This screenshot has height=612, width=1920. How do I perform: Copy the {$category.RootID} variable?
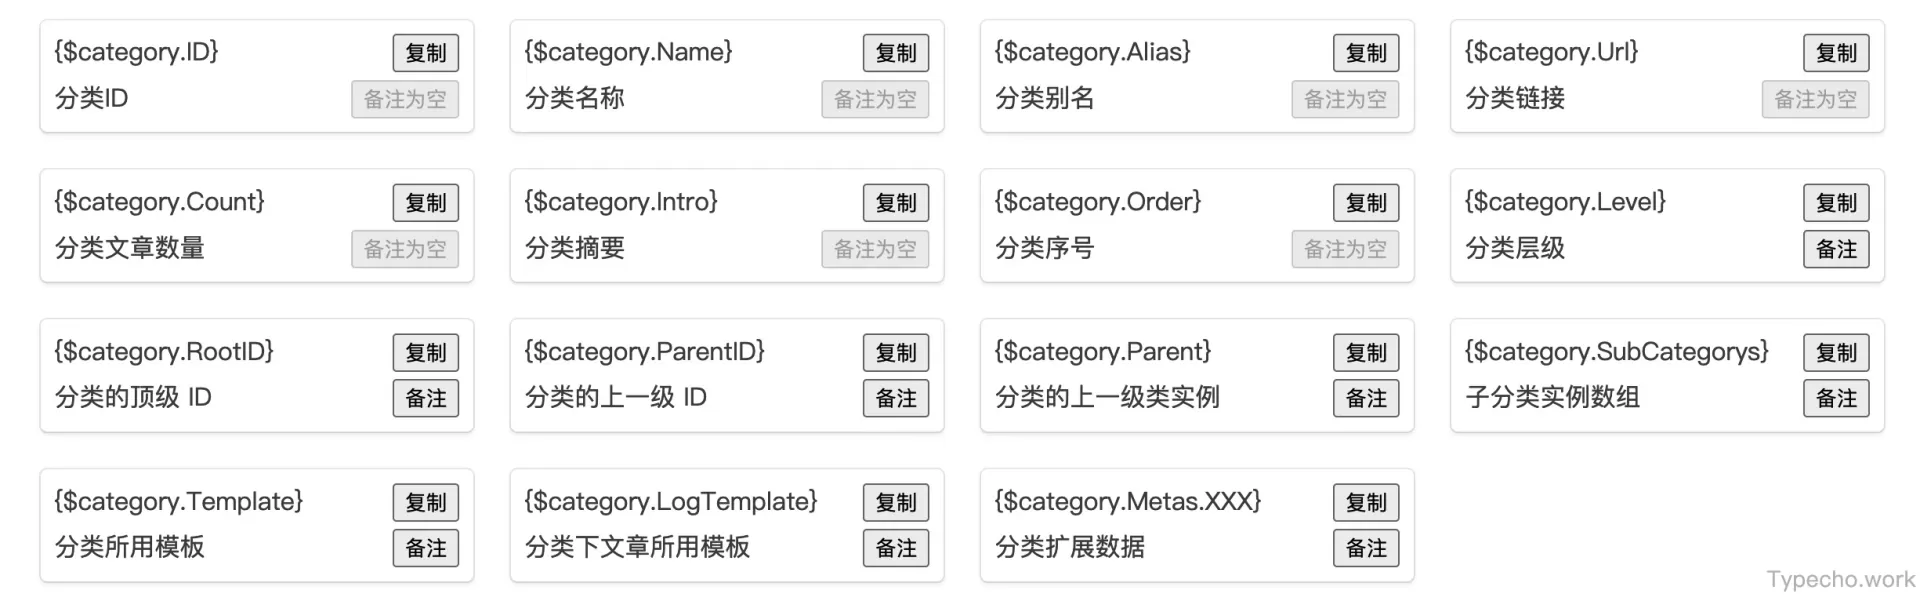[x=425, y=352]
